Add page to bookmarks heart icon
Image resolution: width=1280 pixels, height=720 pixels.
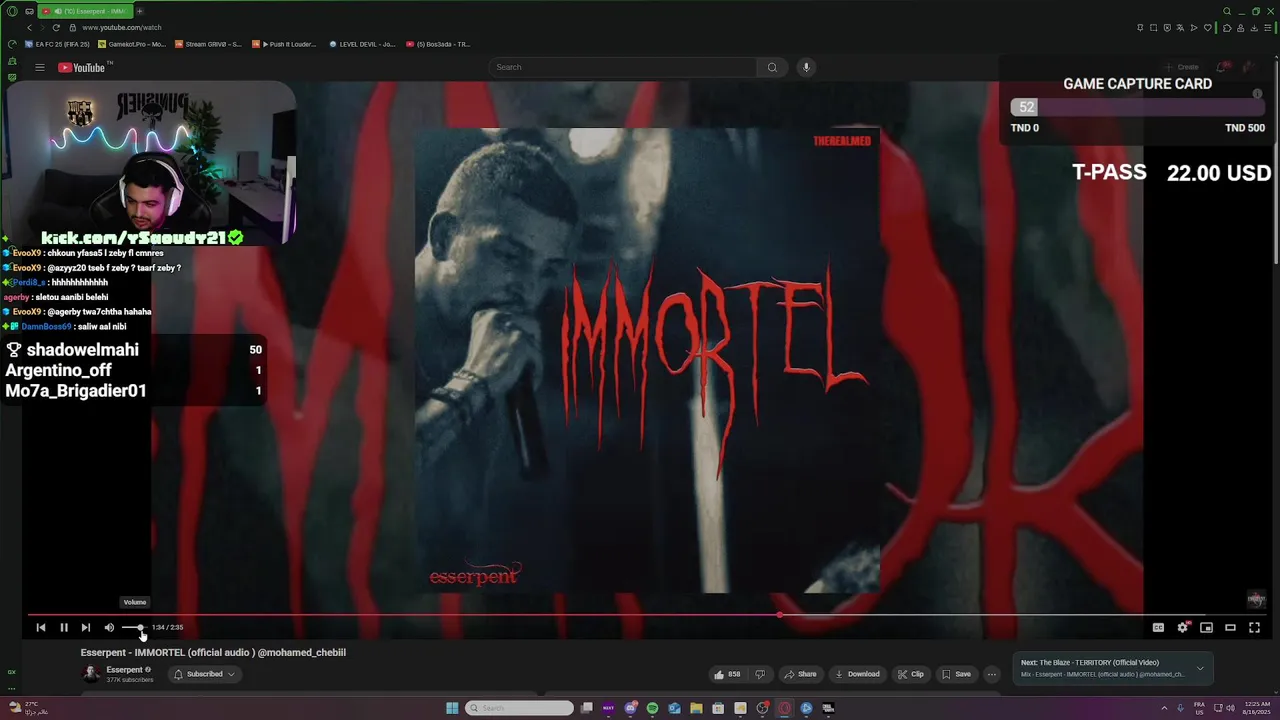click(x=1208, y=28)
